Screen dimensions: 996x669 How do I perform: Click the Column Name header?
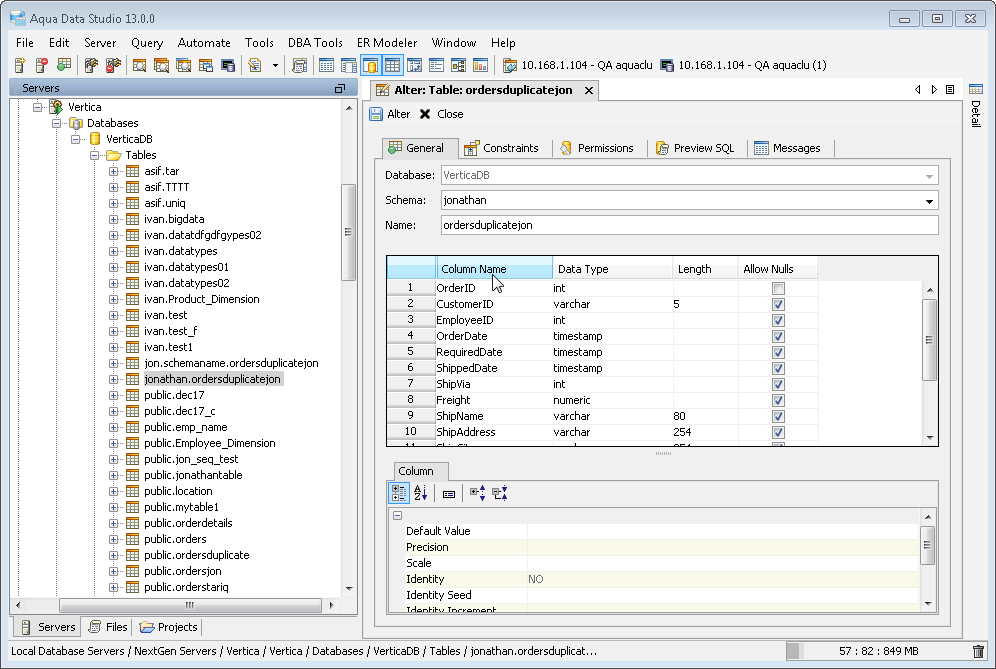click(494, 269)
